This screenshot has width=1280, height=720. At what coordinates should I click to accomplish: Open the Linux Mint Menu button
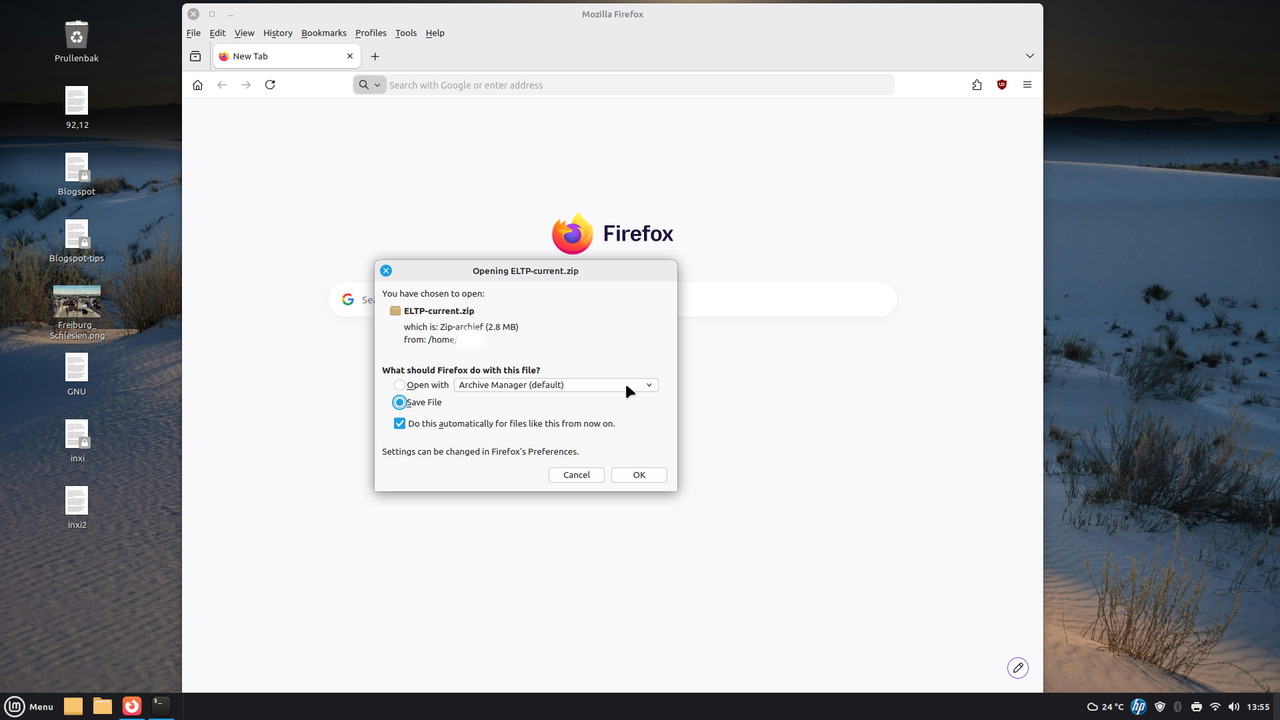(x=30, y=706)
